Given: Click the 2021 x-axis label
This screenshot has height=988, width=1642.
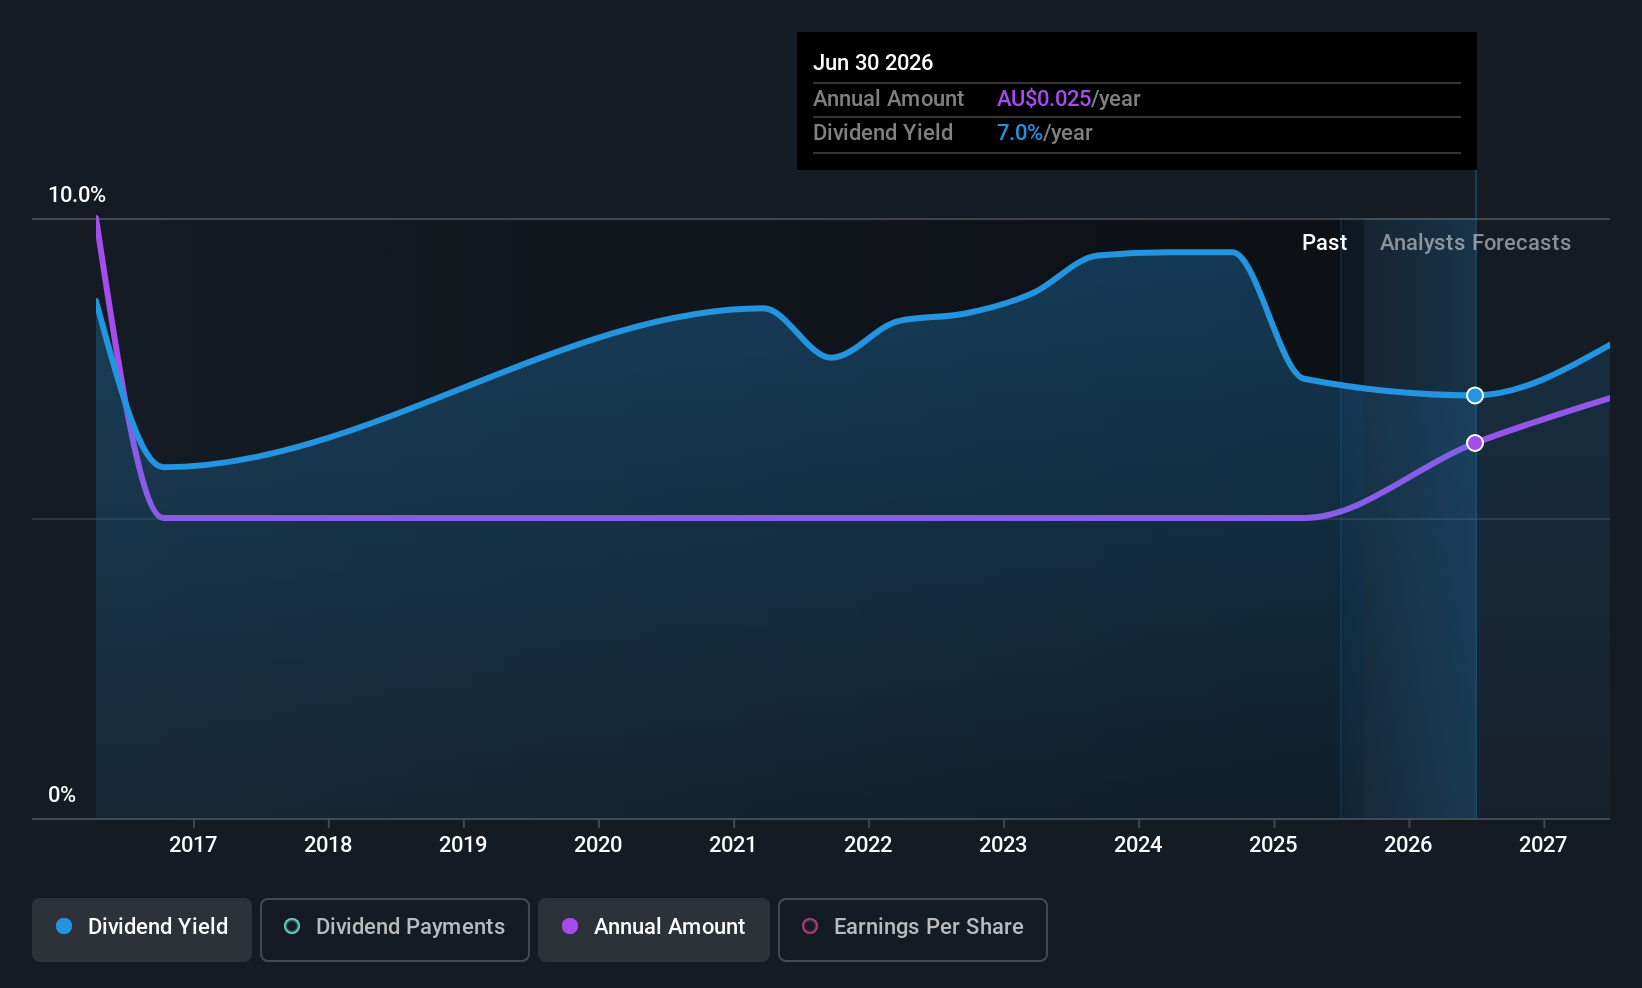Looking at the screenshot, I should 733,845.
